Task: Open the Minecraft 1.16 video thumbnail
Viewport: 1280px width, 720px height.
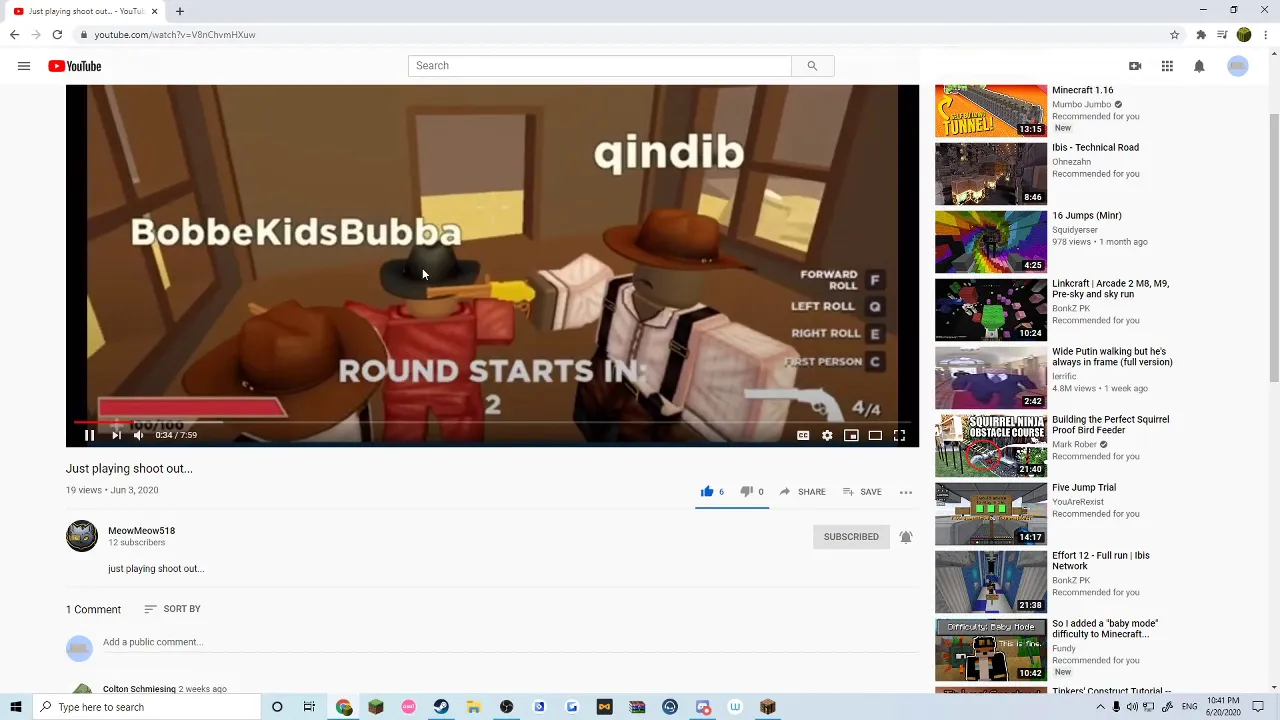Action: [x=991, y=111]
